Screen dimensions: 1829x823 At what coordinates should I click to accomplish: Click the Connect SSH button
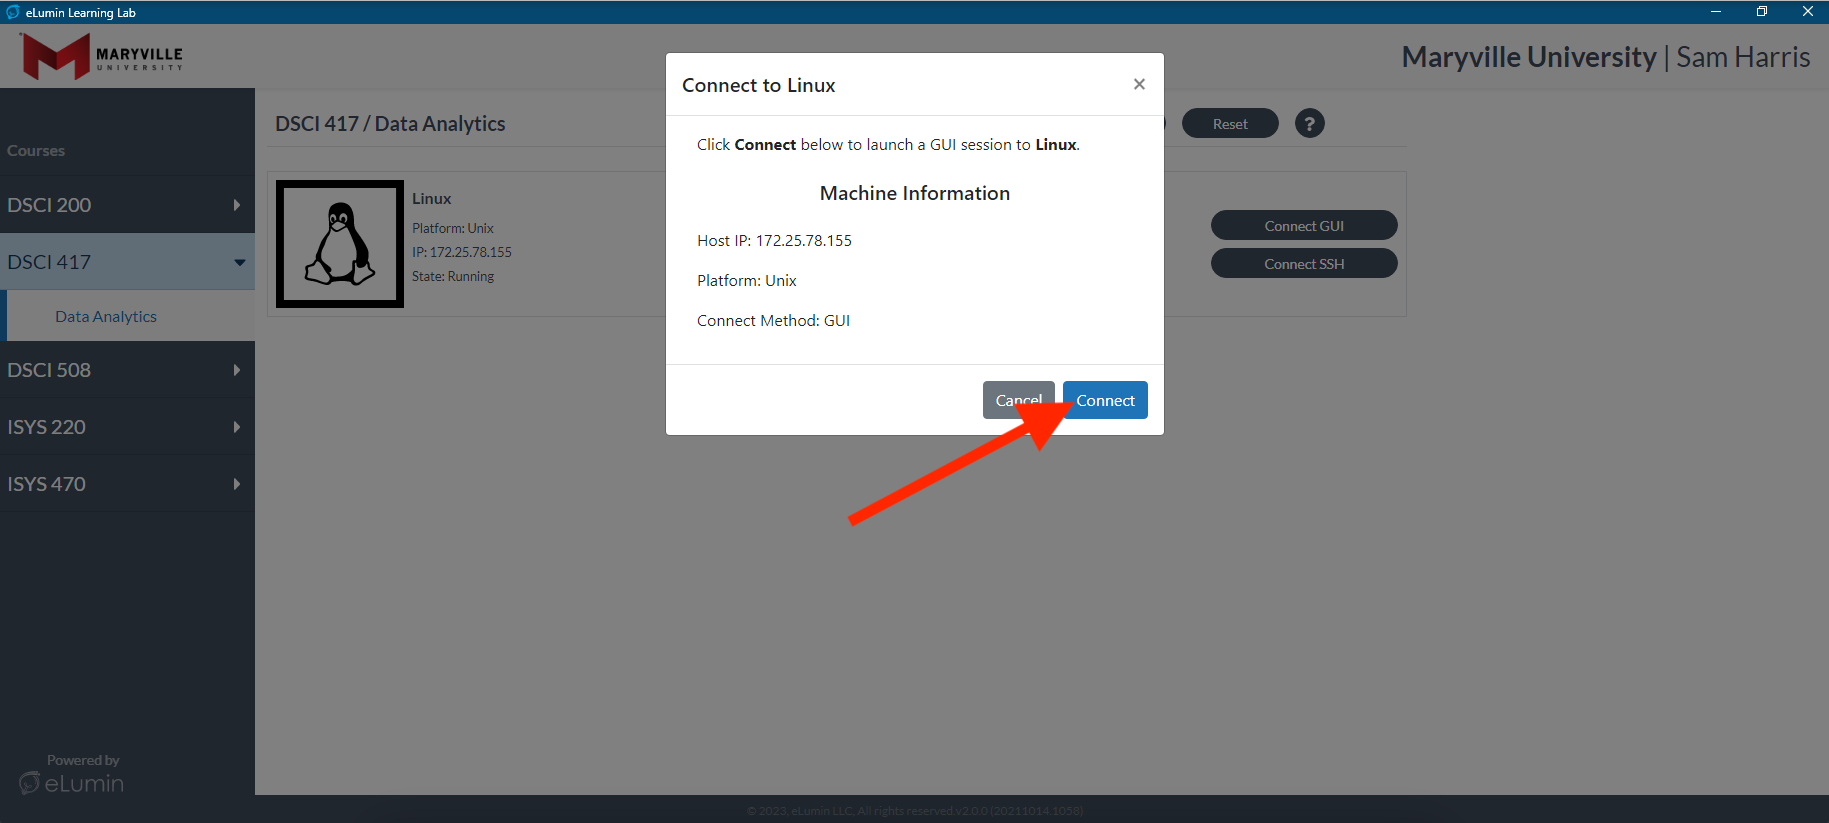pos(1304,263)
